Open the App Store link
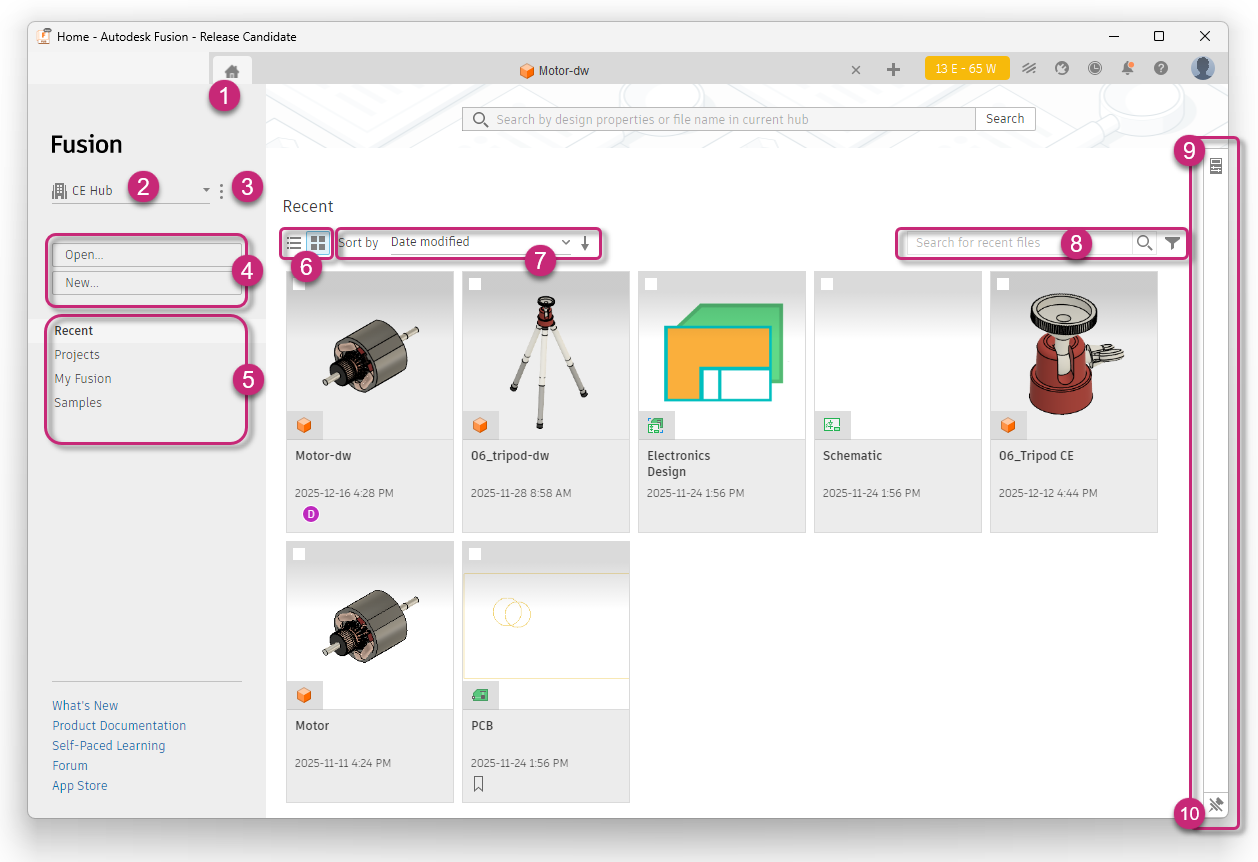The height and width of the screenshot is (862, 1258). click(80, 786)
